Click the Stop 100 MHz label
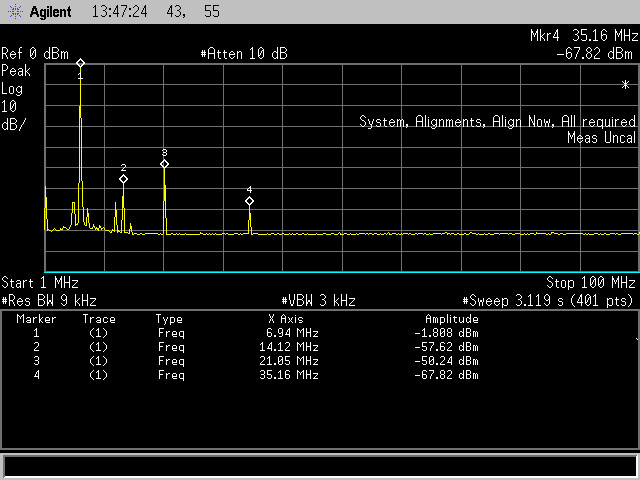640x480 pixels. pos(591,282)
